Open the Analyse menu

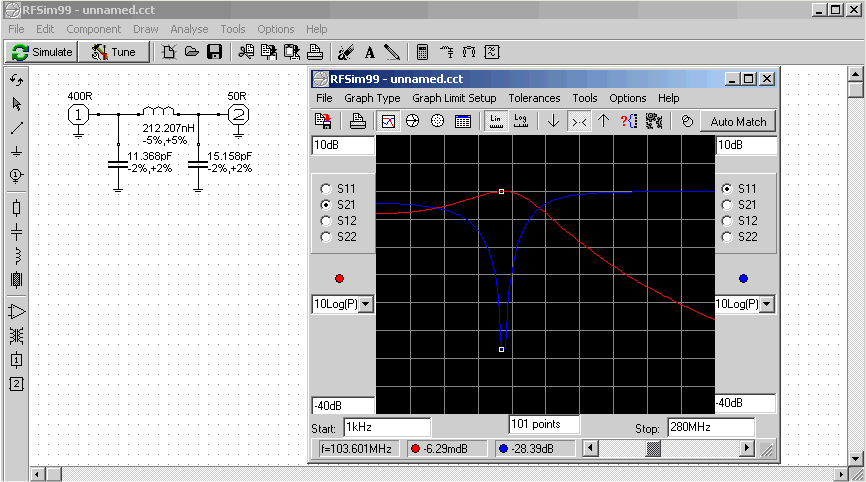pyautogui.click(x=189, y=29)
